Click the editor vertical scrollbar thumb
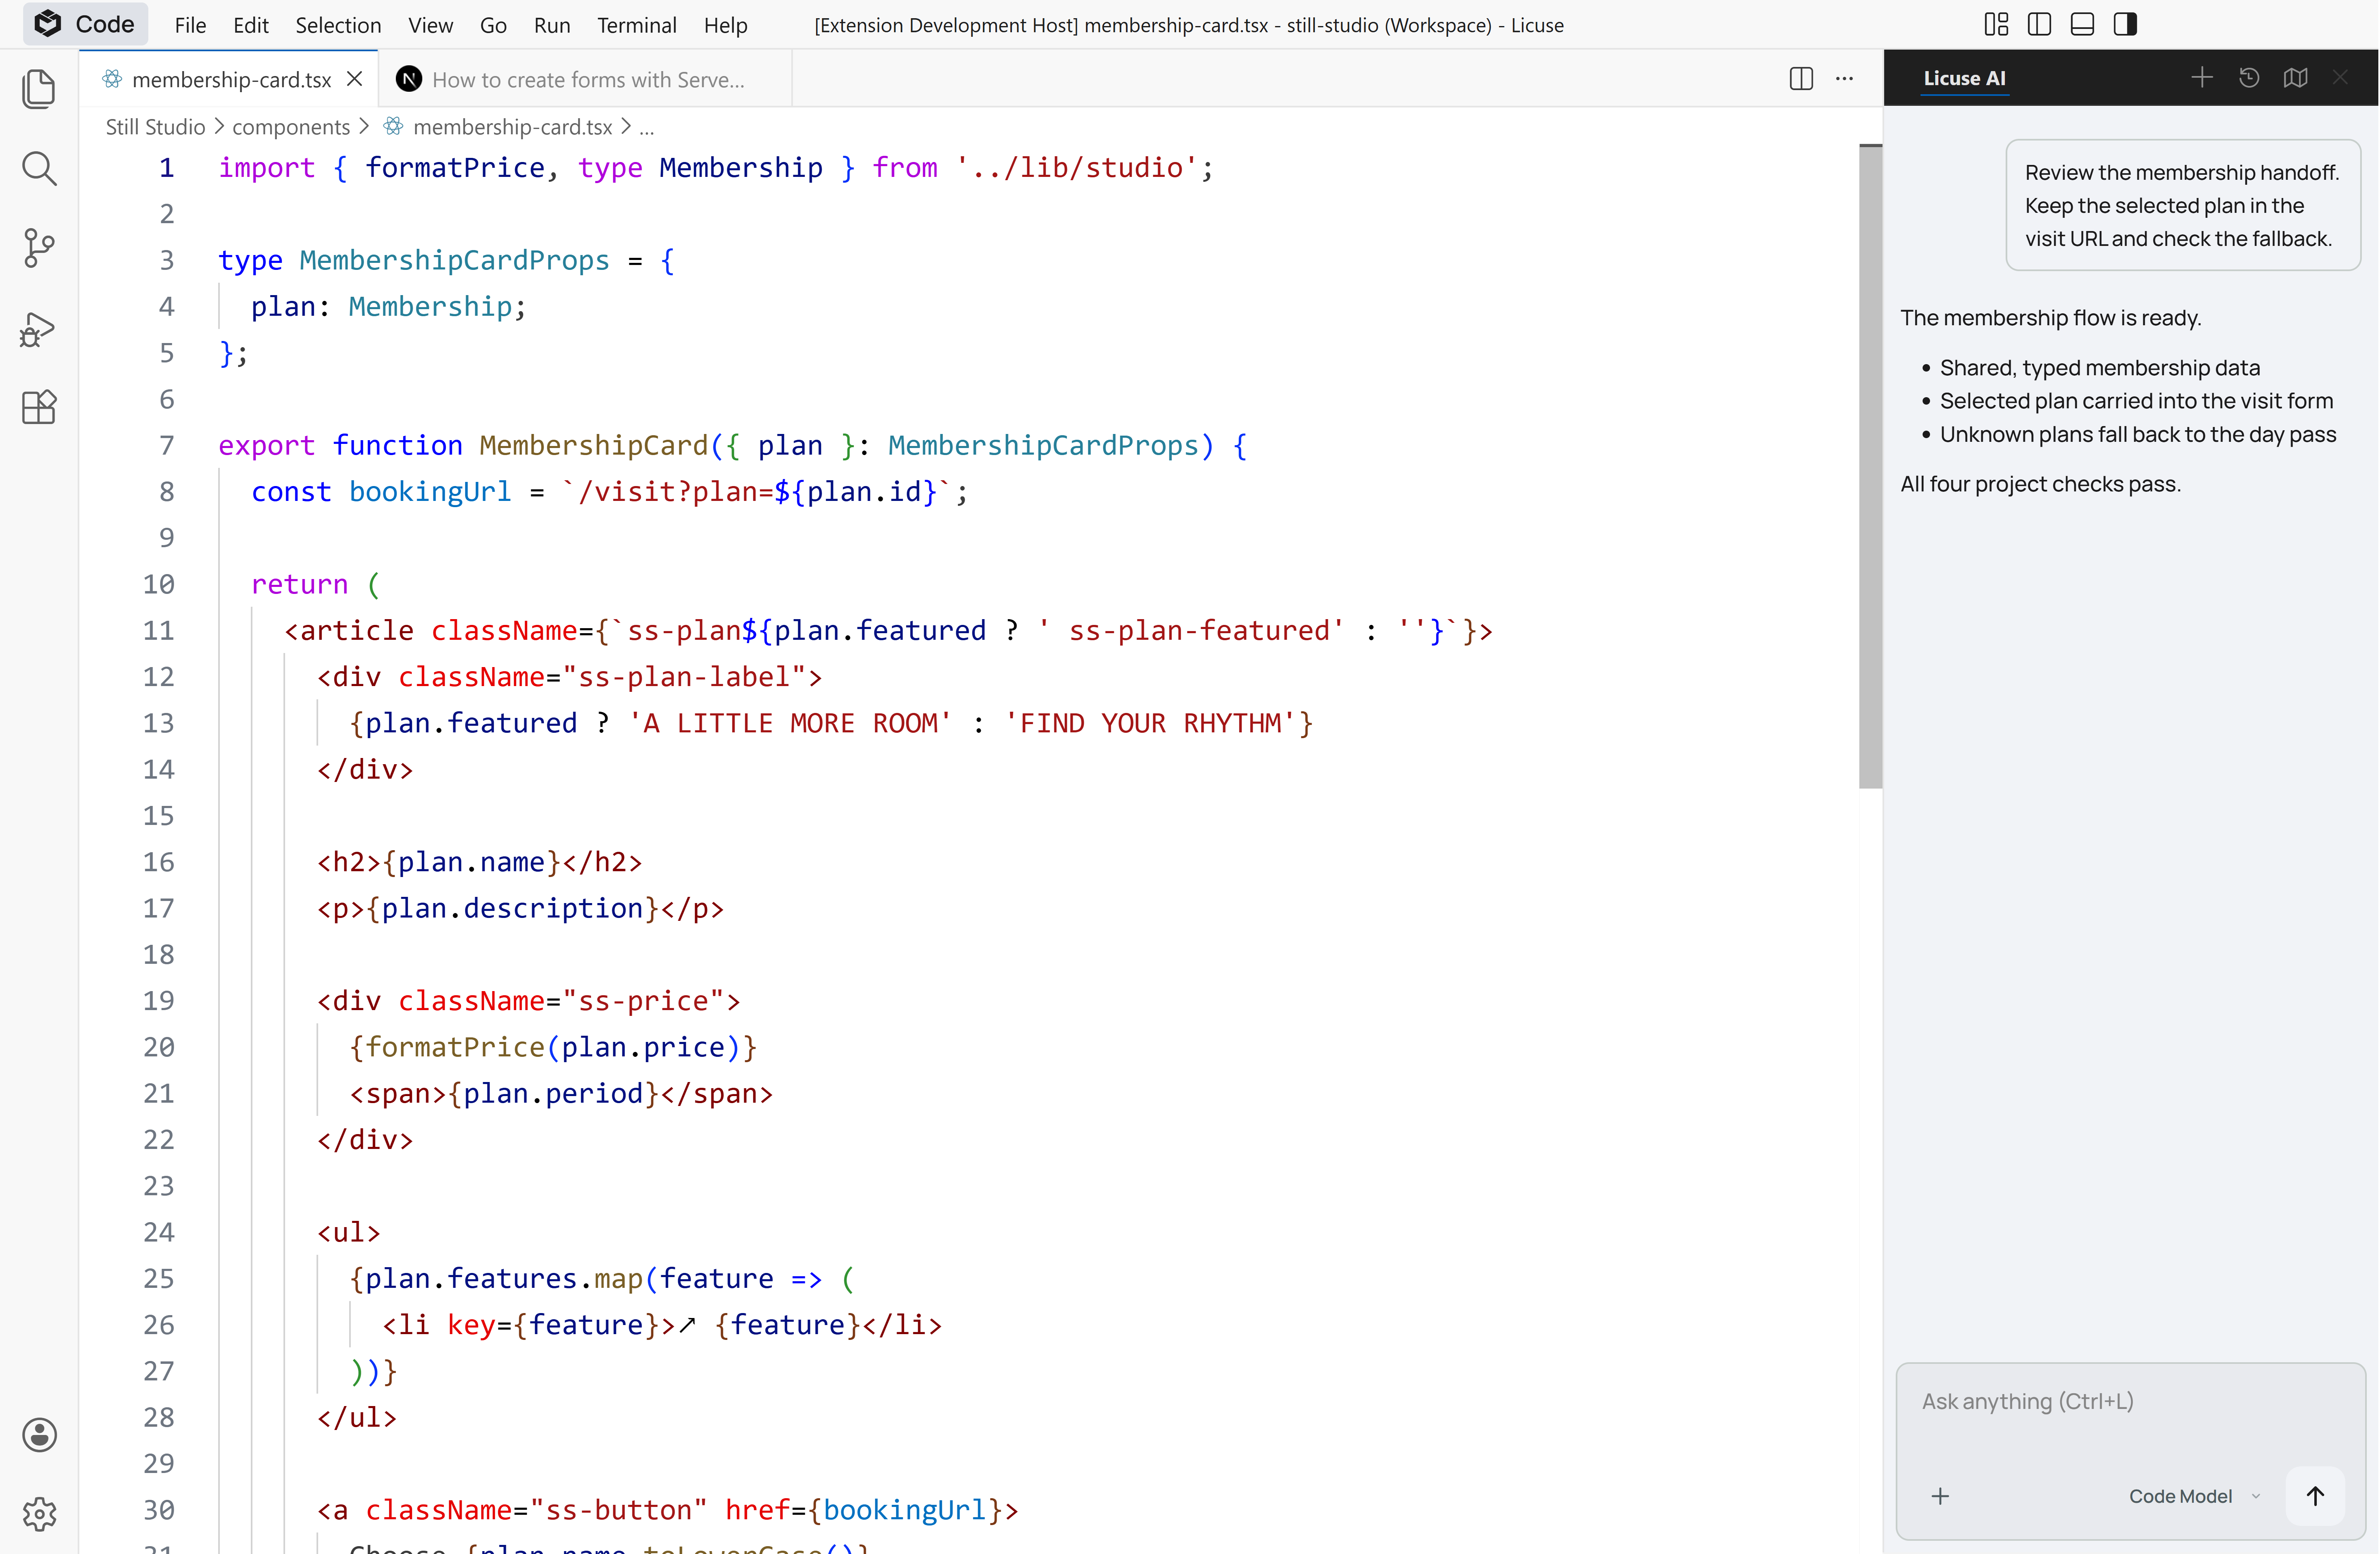Image resolution: width=2380 pixels, height=1554 pixels. 1870,466
